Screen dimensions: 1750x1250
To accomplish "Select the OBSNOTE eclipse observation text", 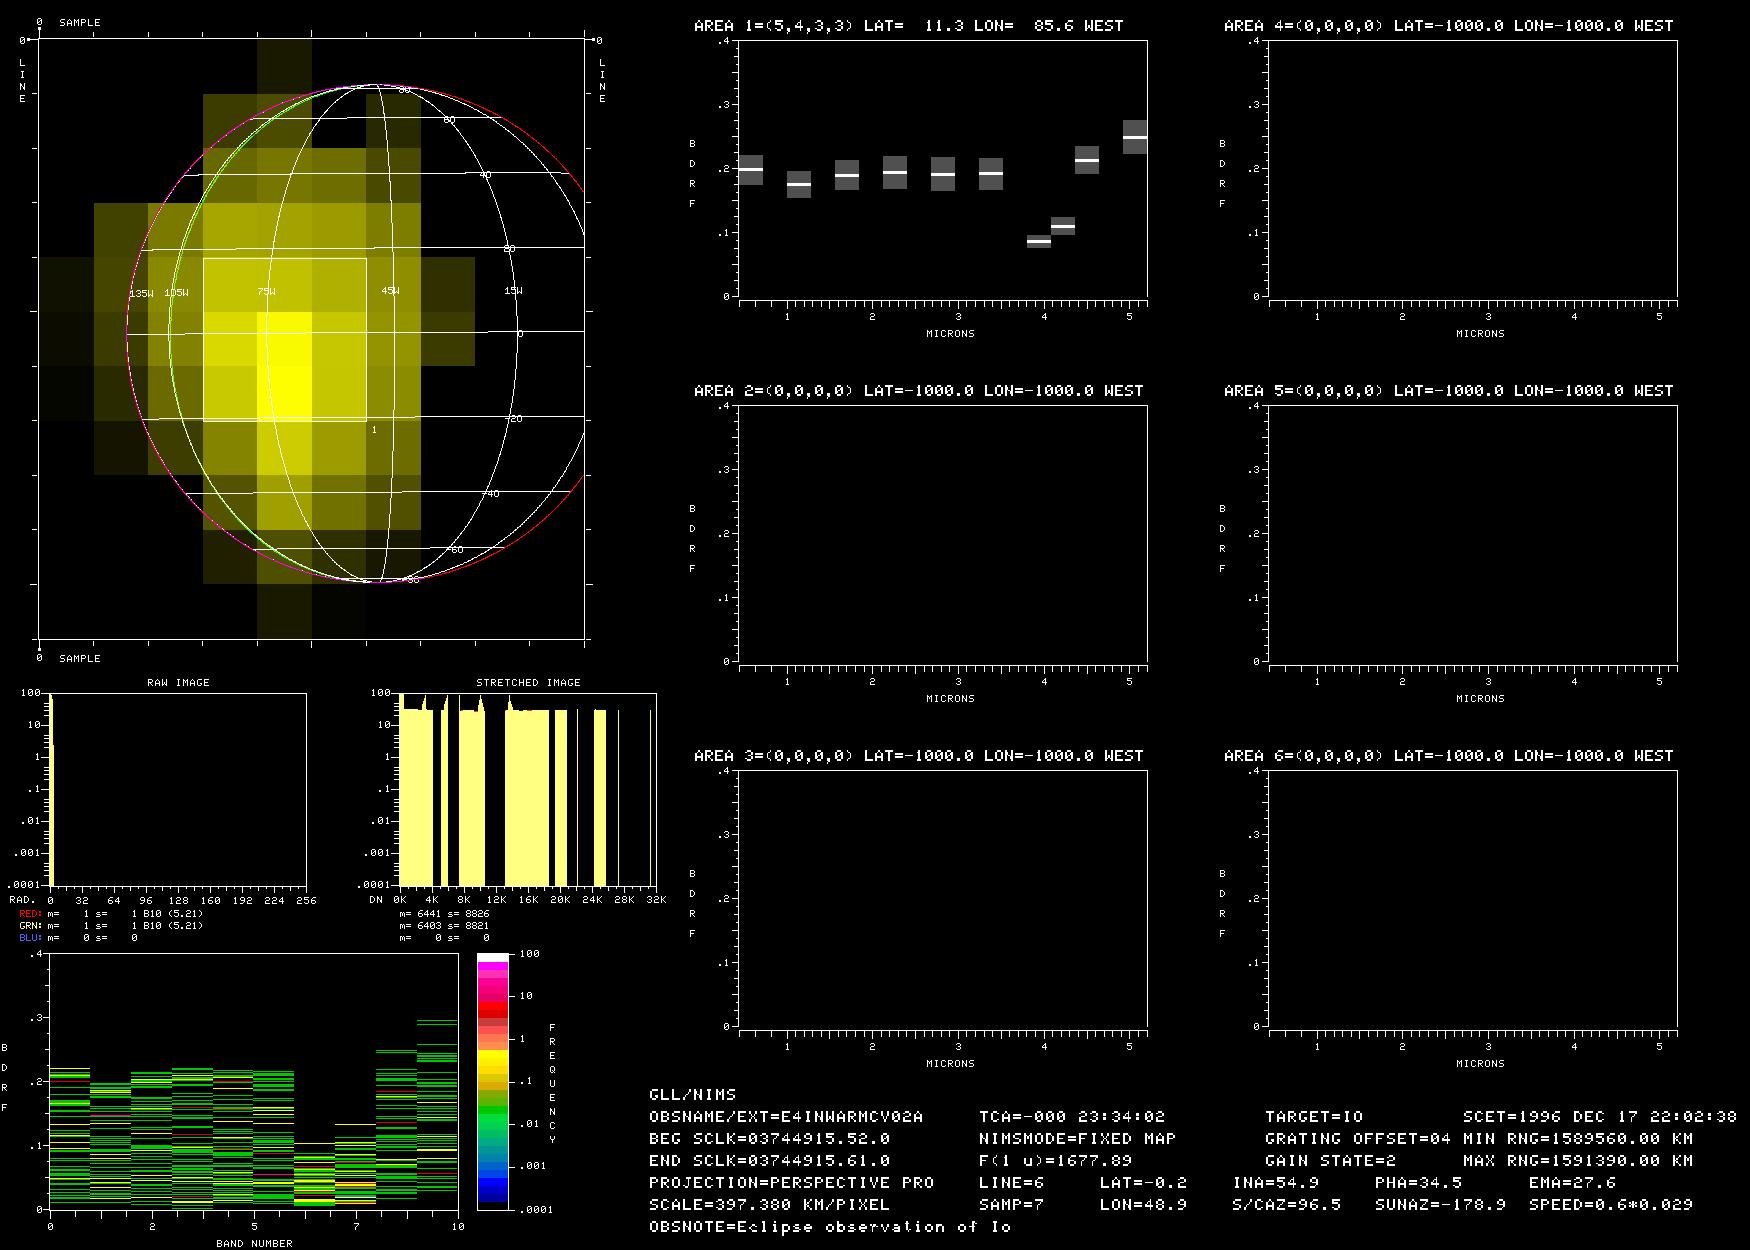I will [830, 1227].
